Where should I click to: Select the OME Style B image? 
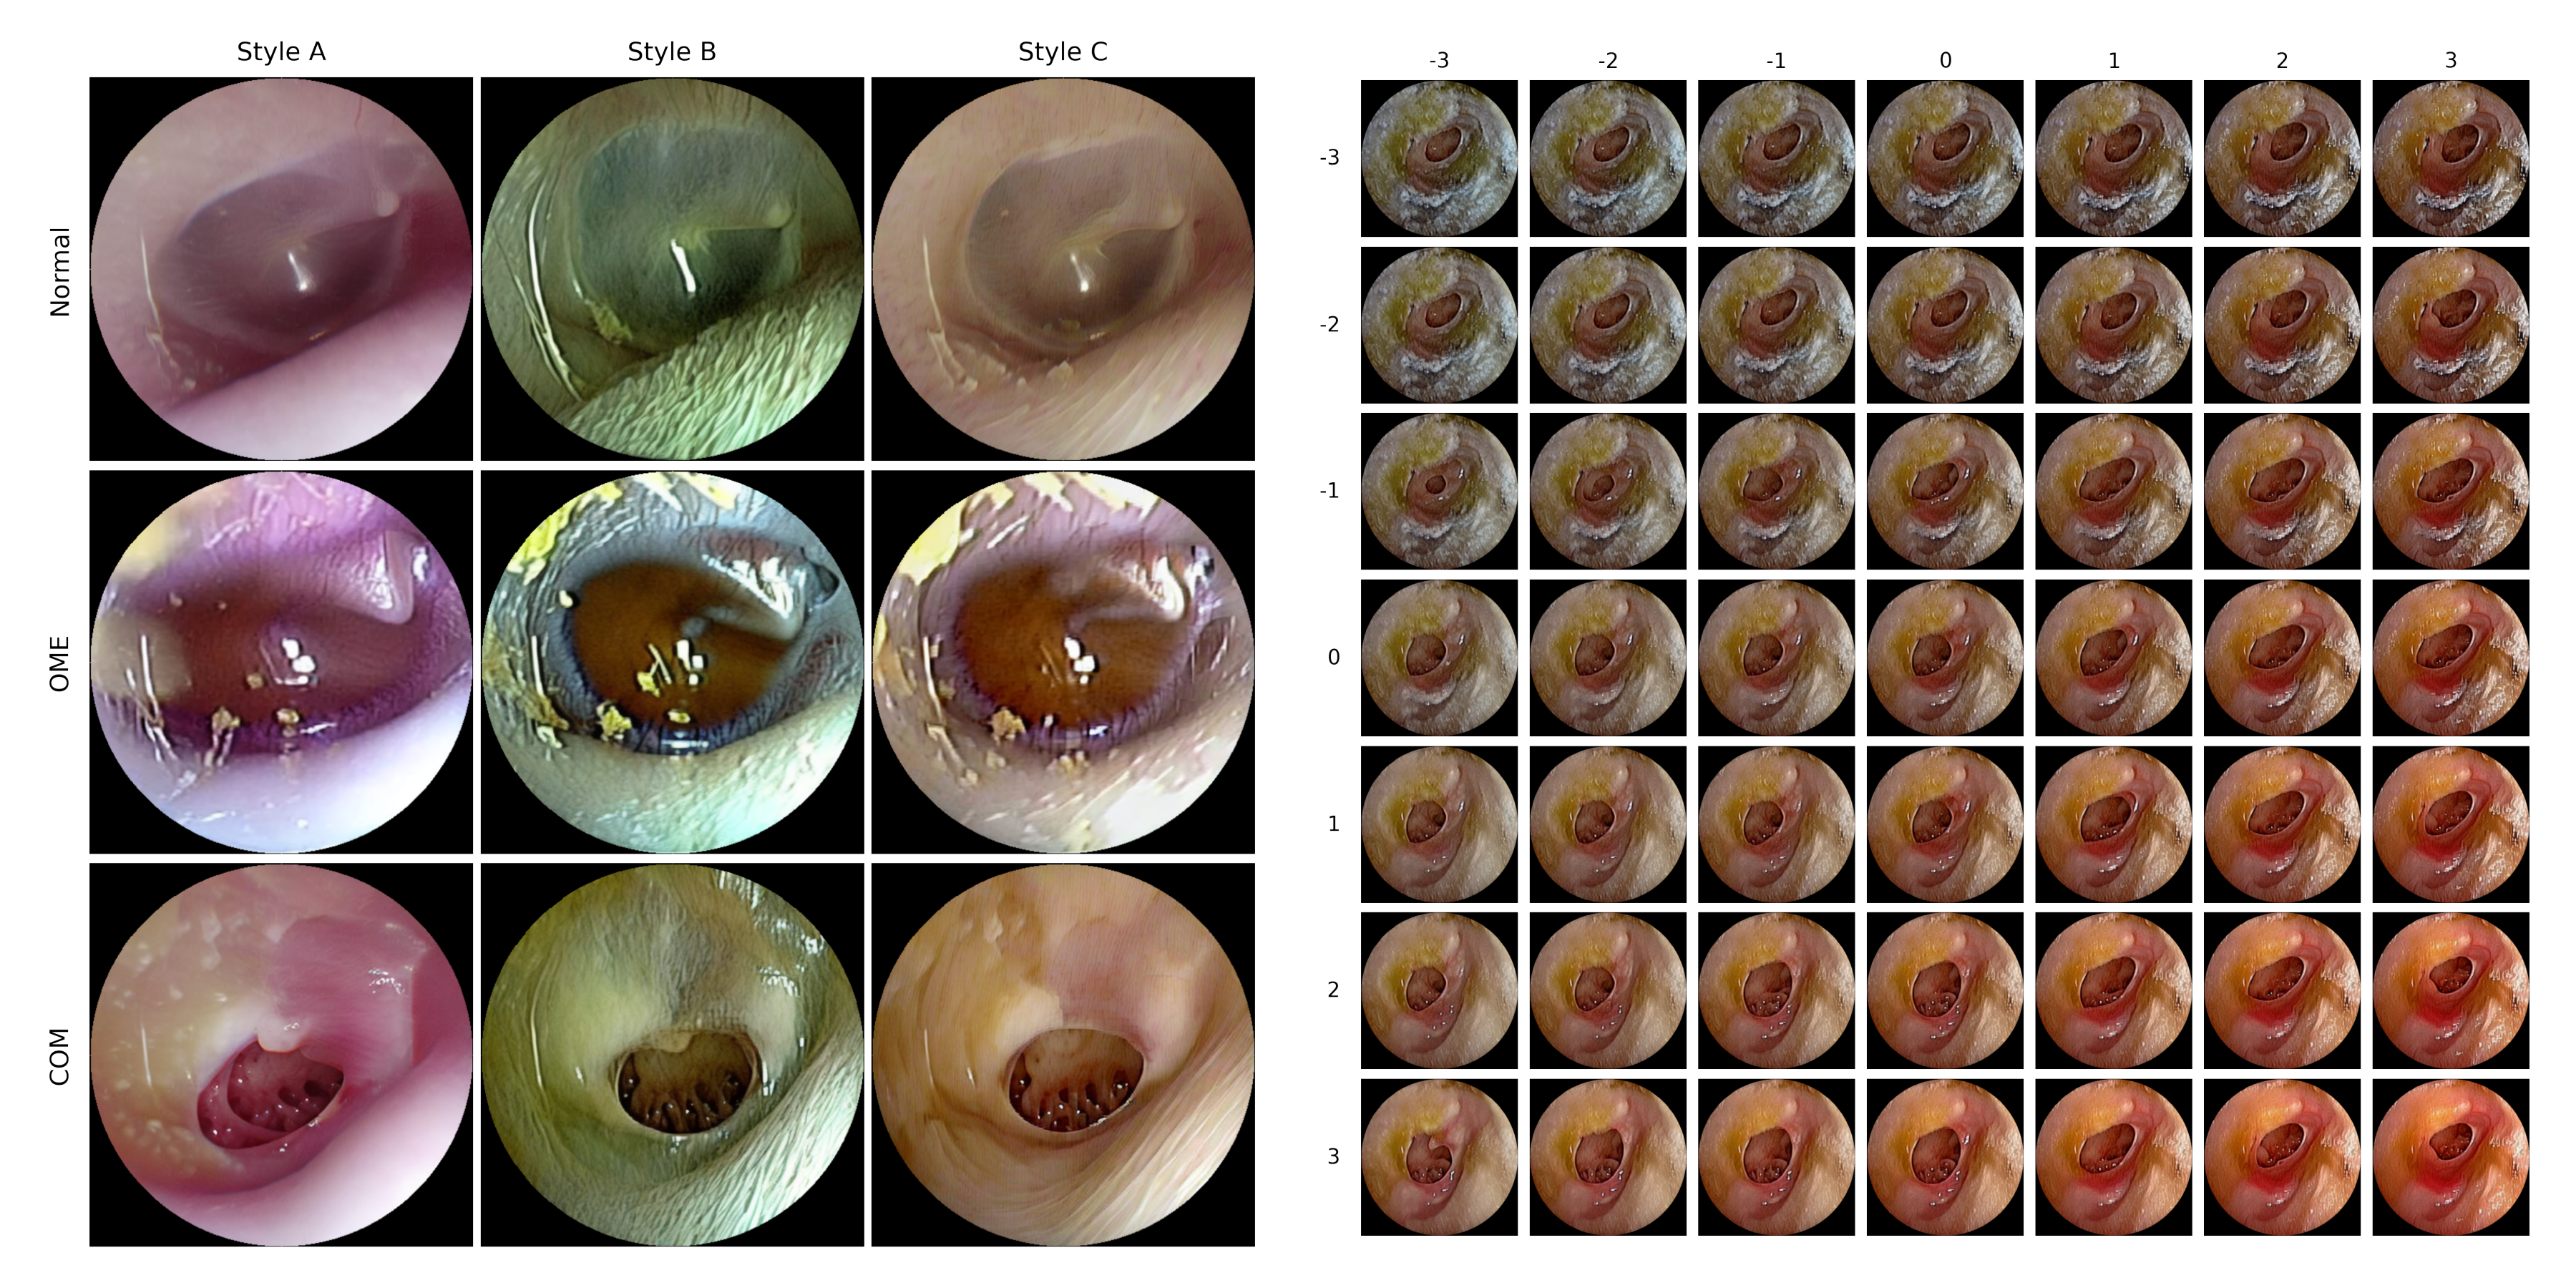point(672,662)
